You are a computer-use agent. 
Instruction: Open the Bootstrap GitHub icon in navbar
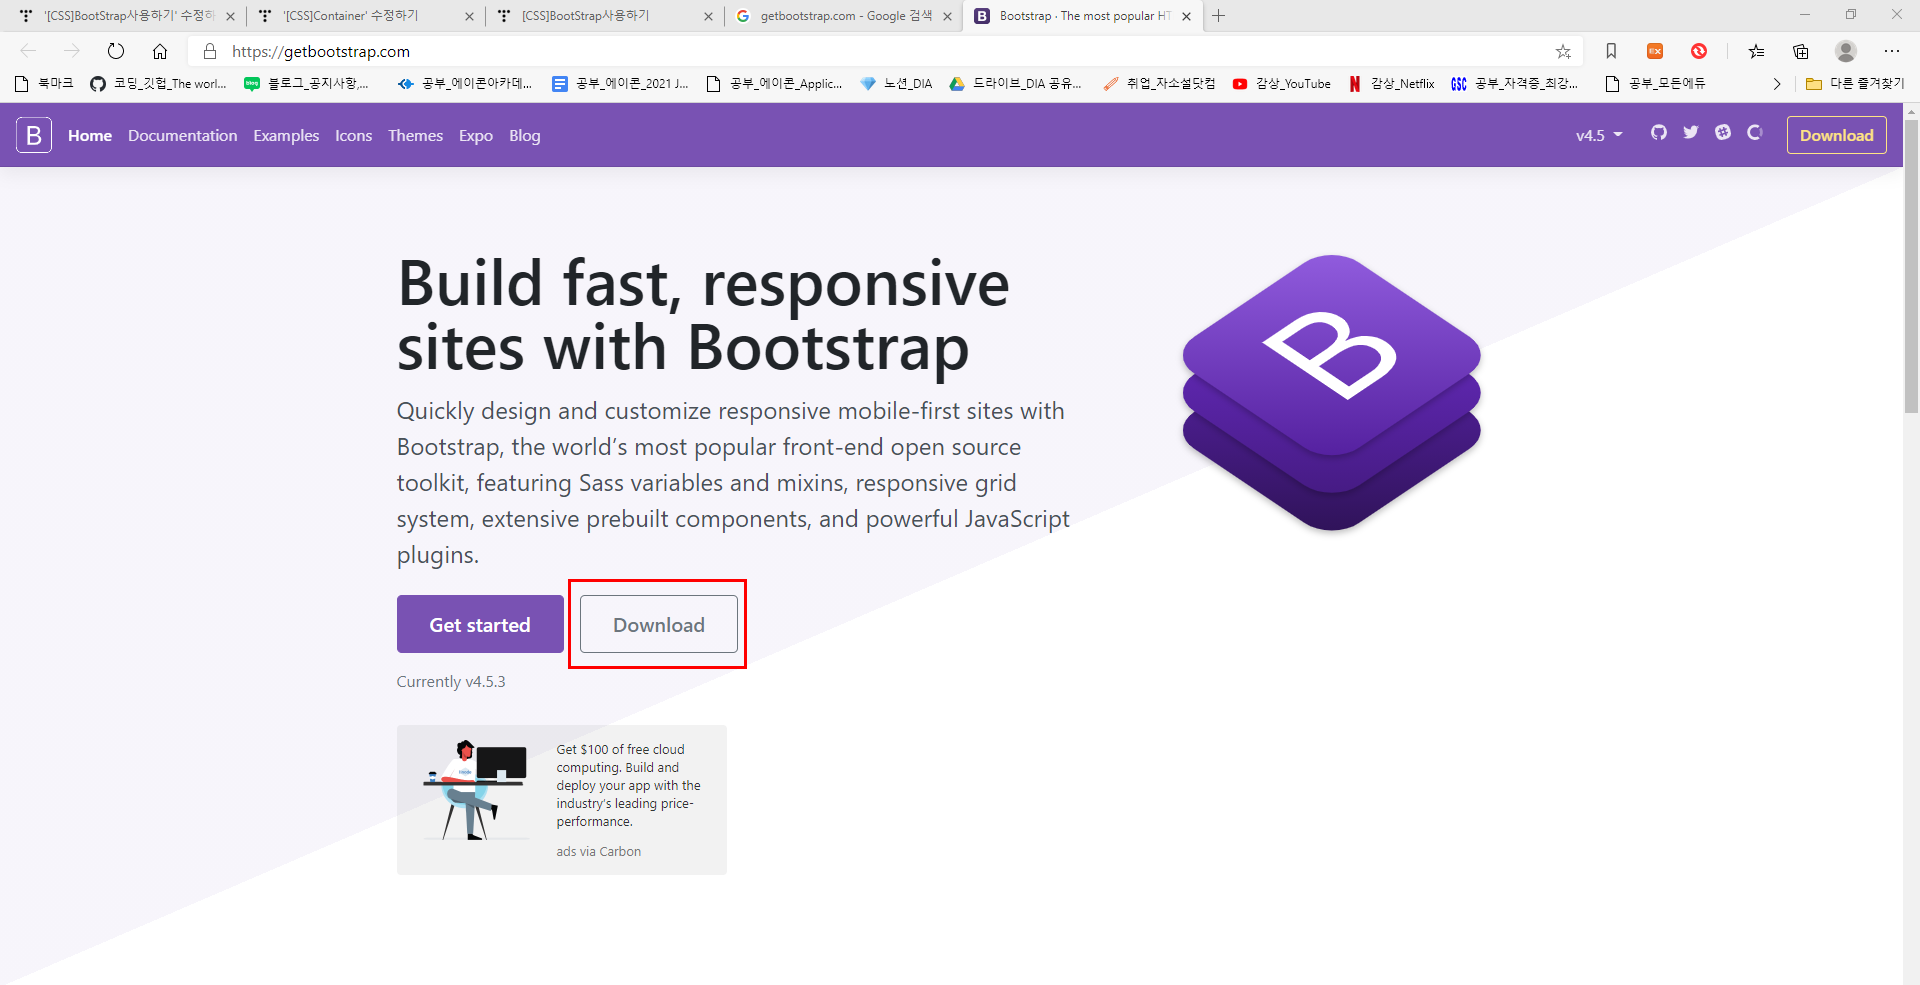point(1659,132)
